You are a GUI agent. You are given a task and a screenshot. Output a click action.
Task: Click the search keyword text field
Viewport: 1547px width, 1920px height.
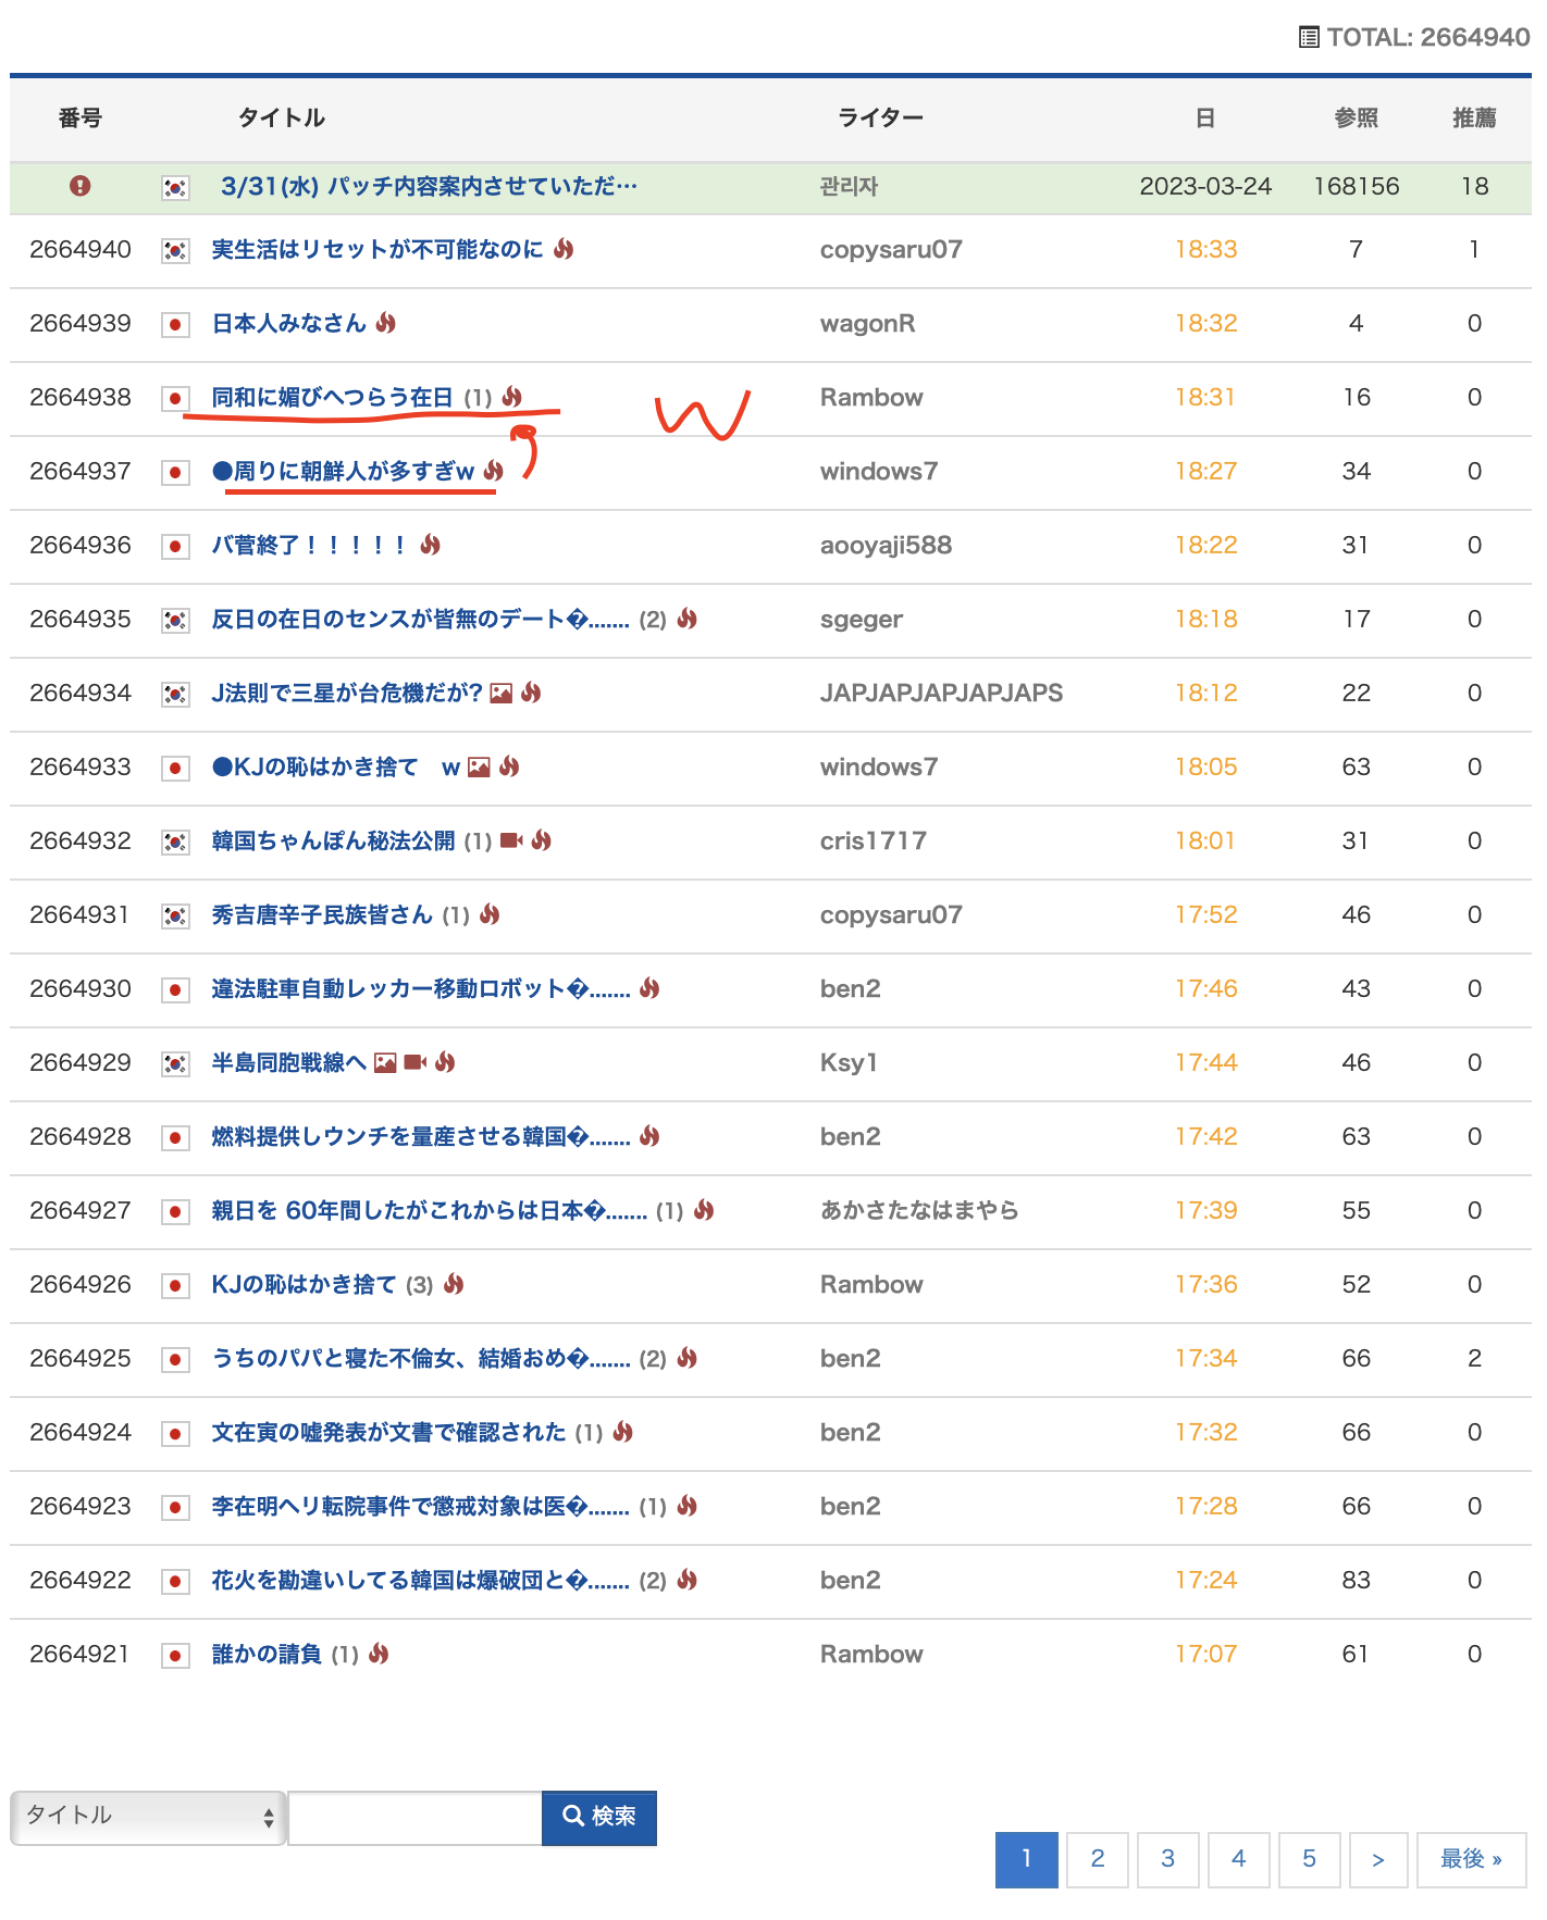(415, 1817)
